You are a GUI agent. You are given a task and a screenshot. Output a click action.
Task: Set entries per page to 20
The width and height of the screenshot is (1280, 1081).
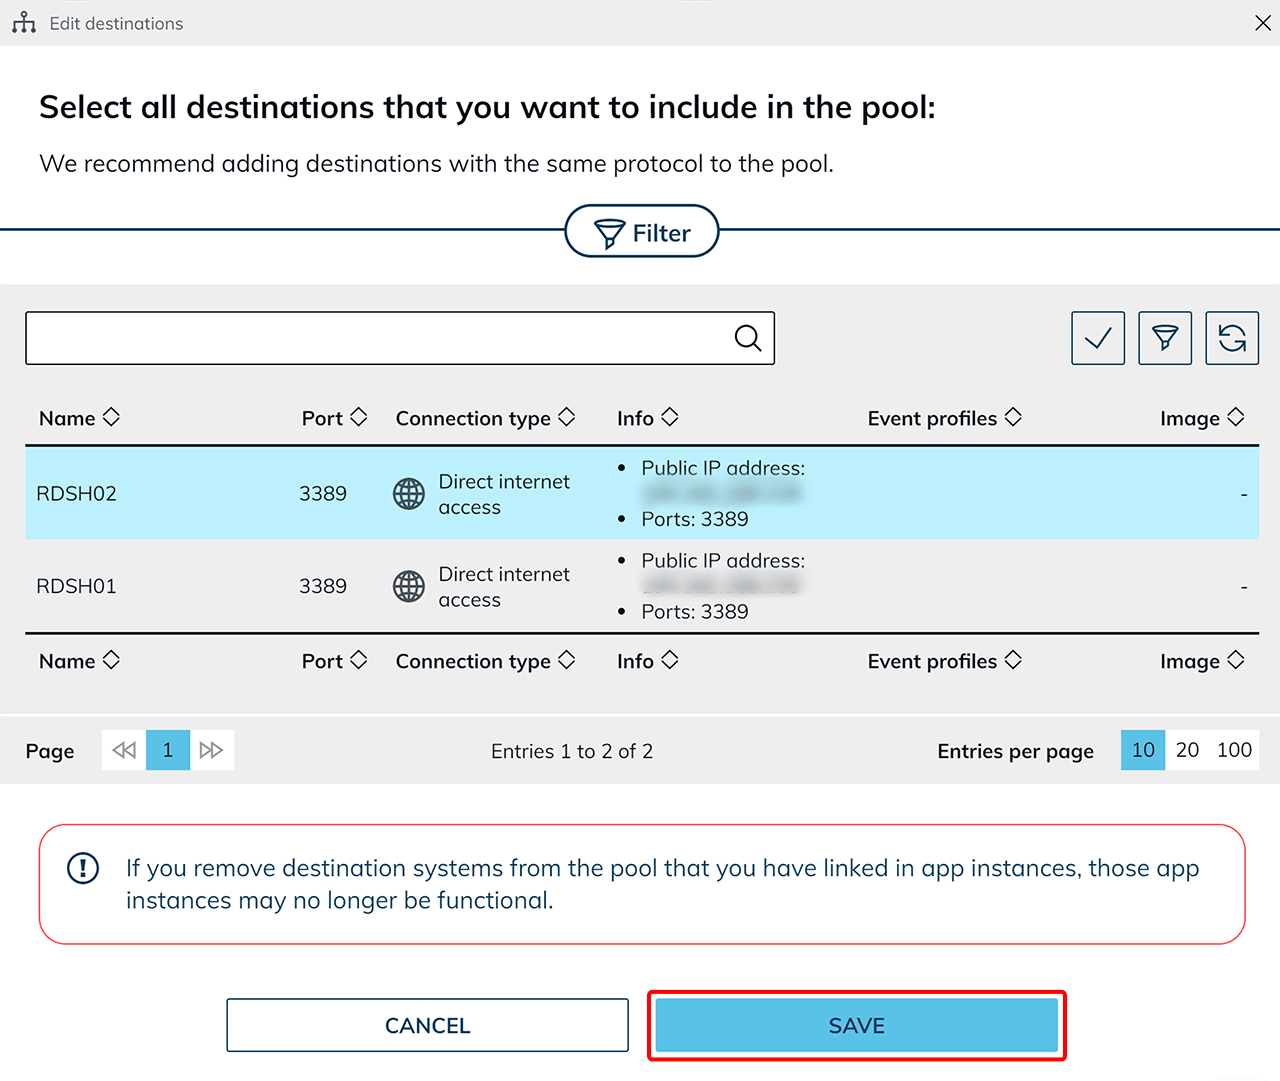point(1187,750)
